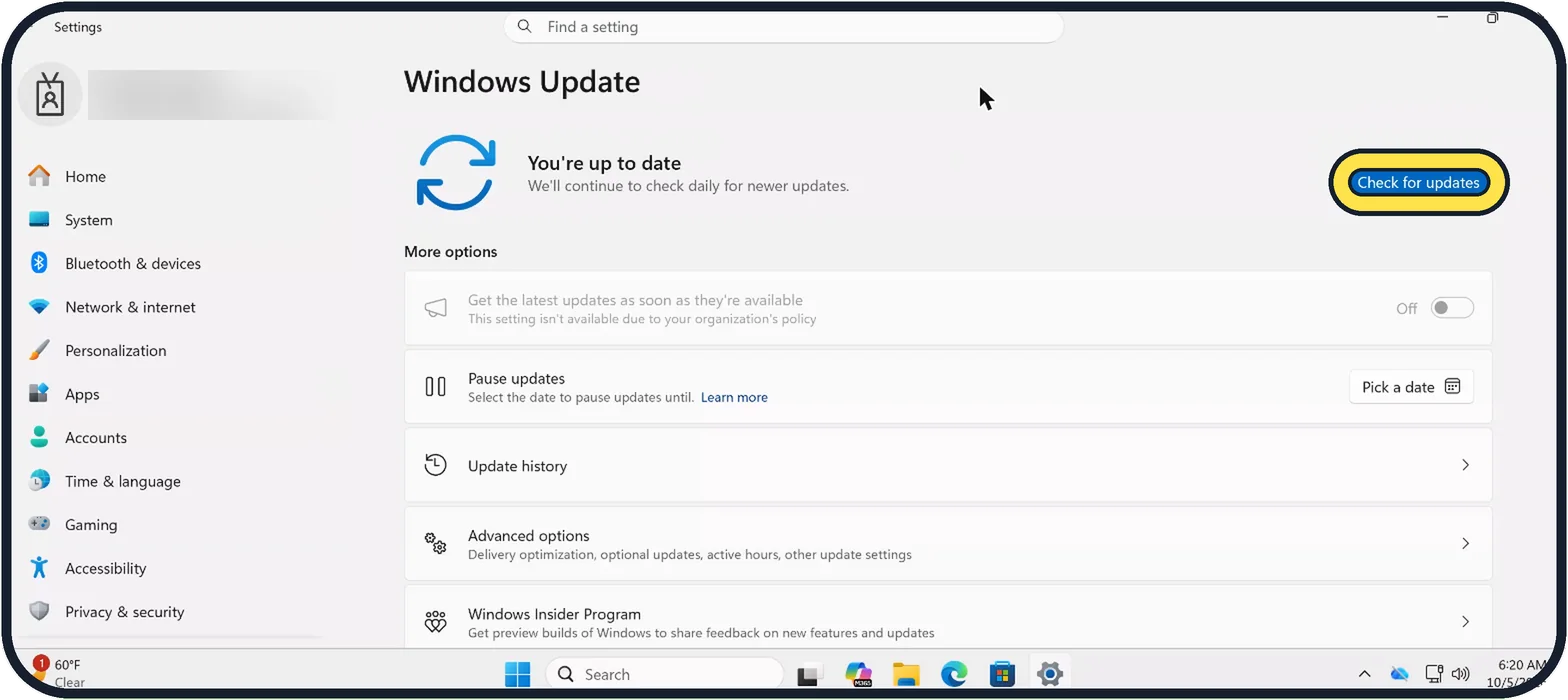This screenshot has height=700, width=1568.
Task: Click the 'You're up to date' text
Action: 604,163
